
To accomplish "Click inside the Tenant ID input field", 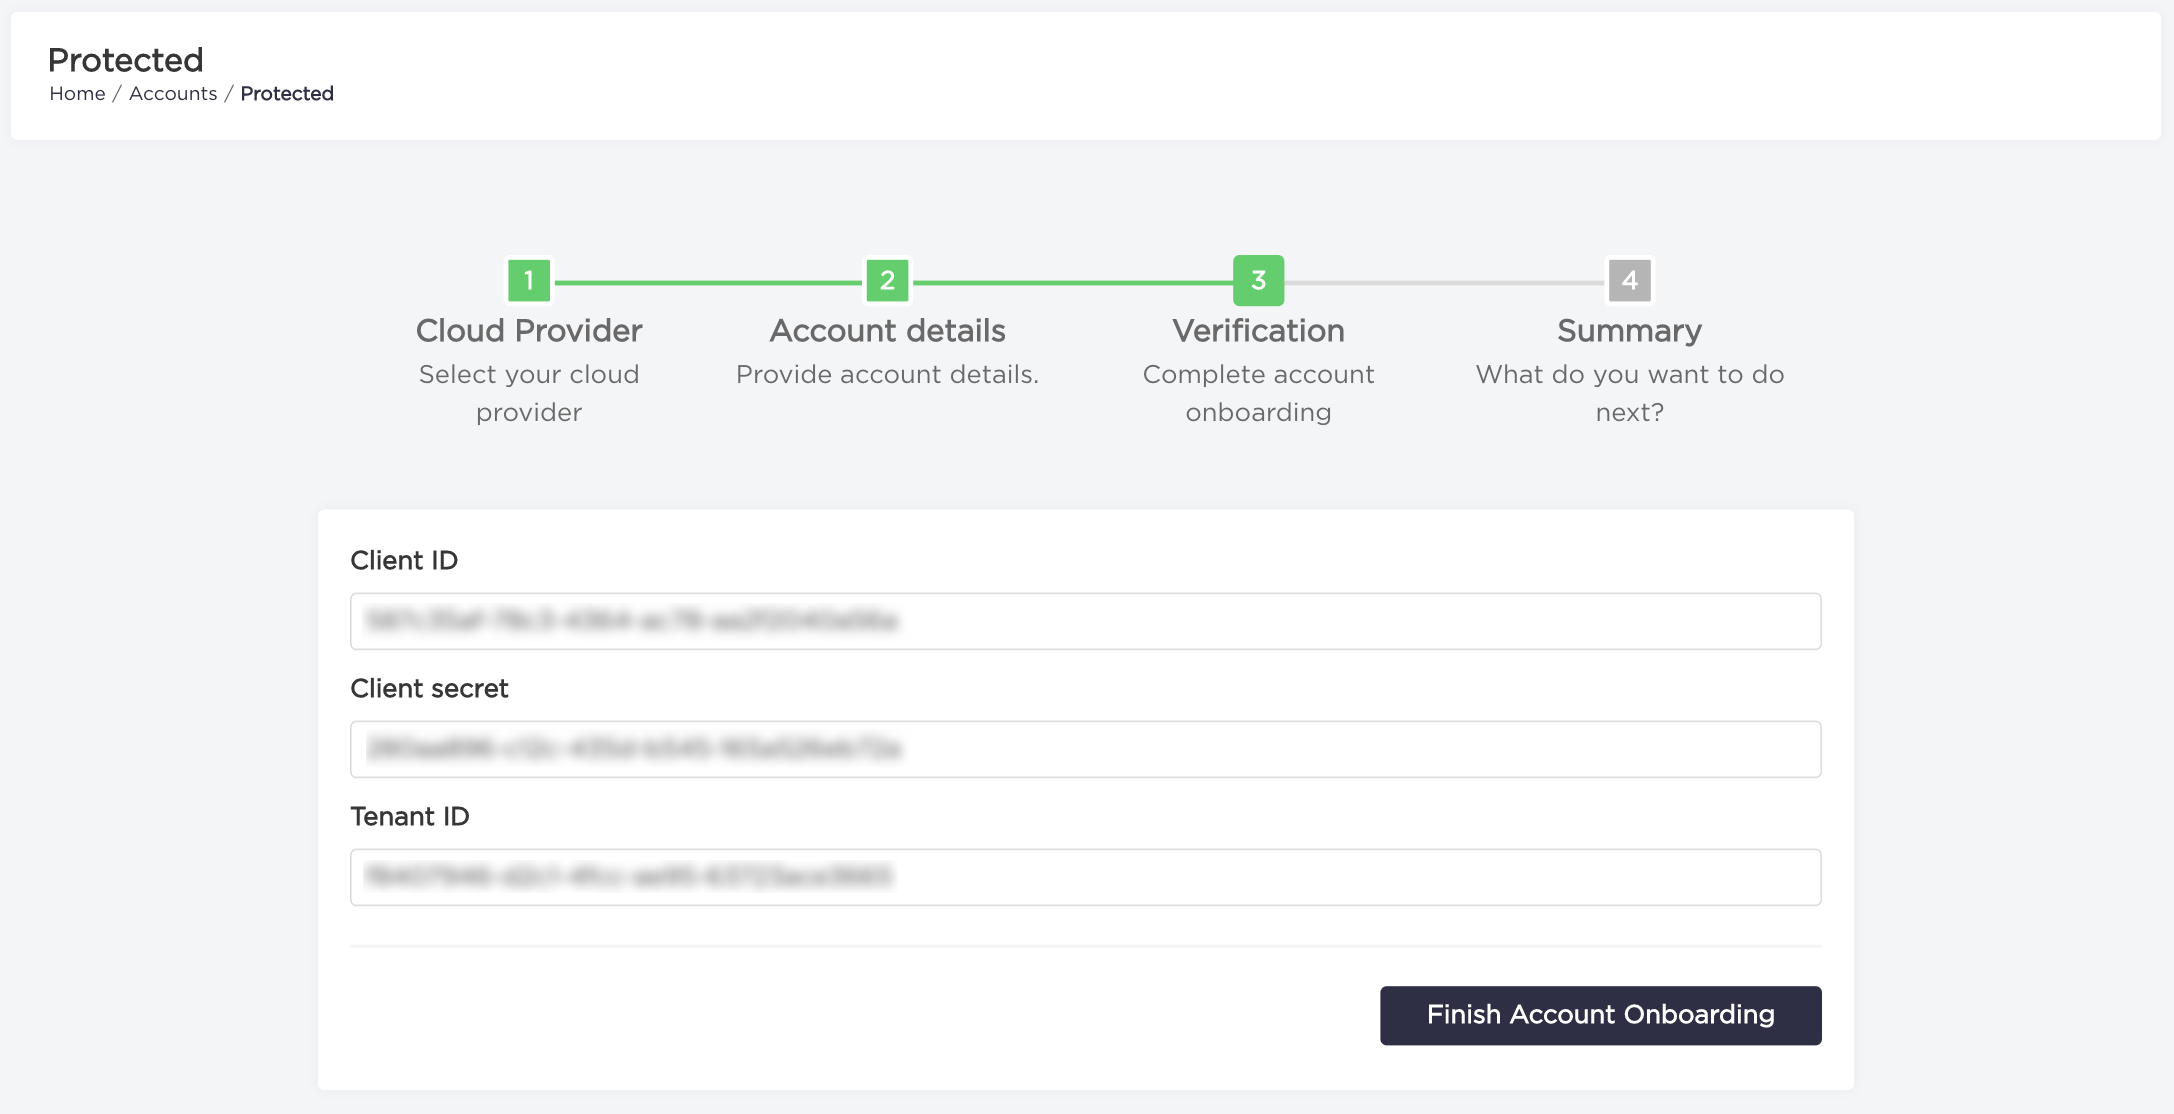I will point(1085,877).
